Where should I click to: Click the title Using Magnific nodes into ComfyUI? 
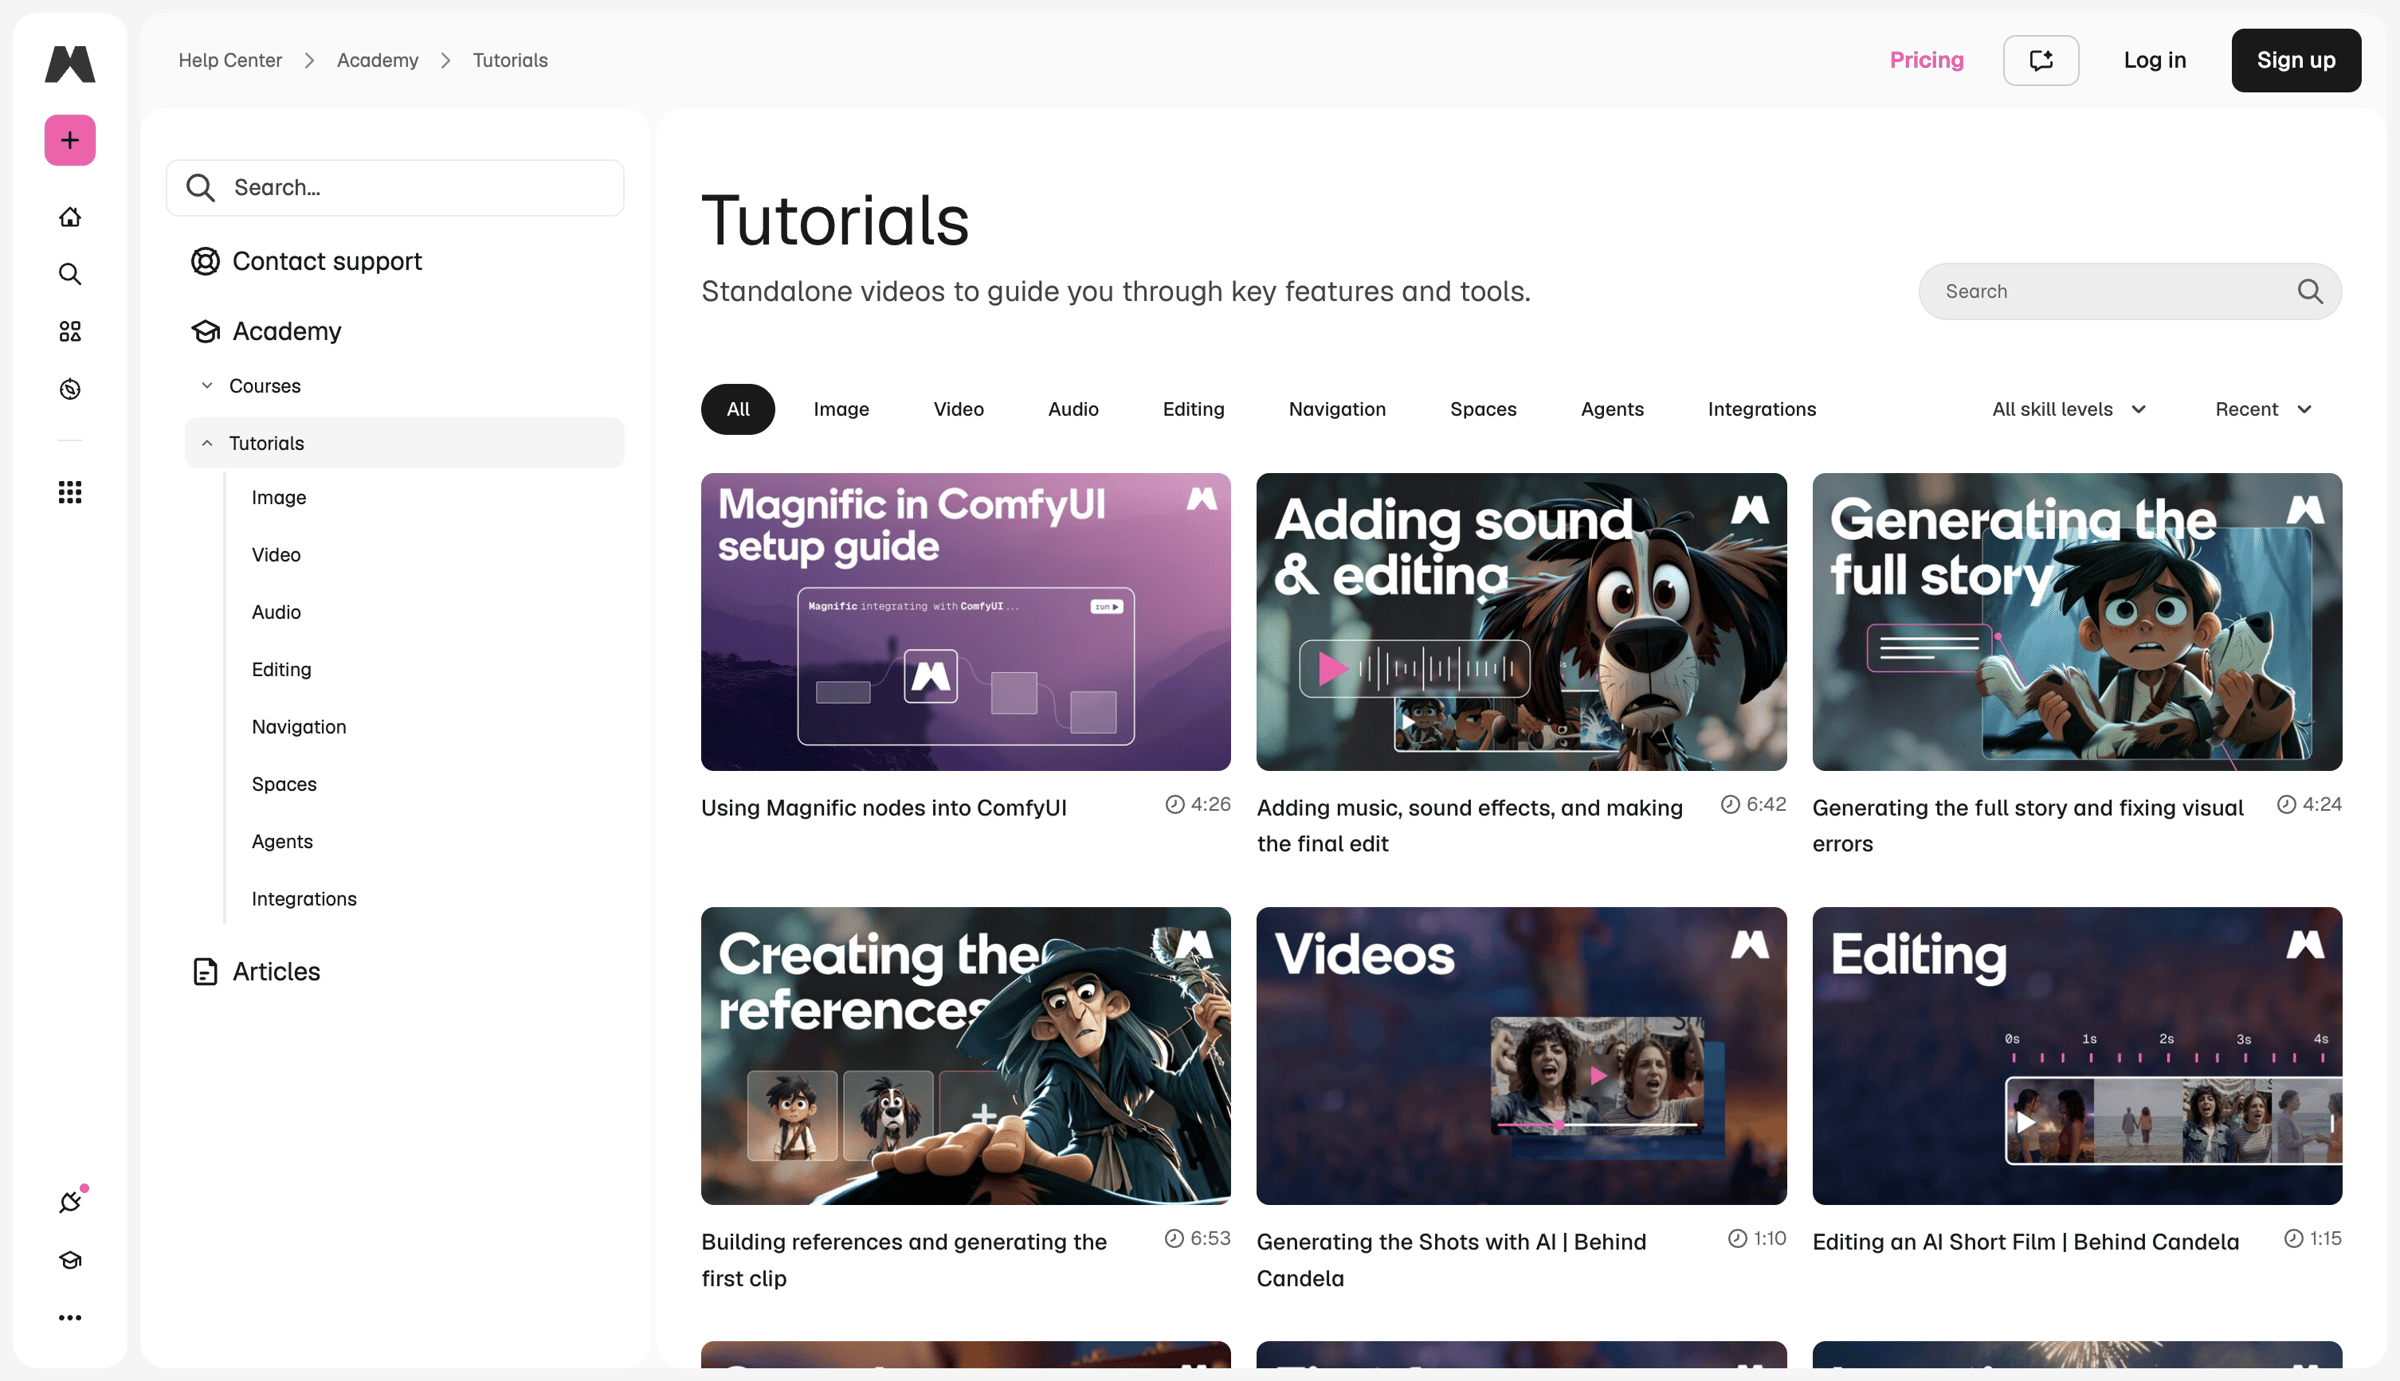(884, 808)
